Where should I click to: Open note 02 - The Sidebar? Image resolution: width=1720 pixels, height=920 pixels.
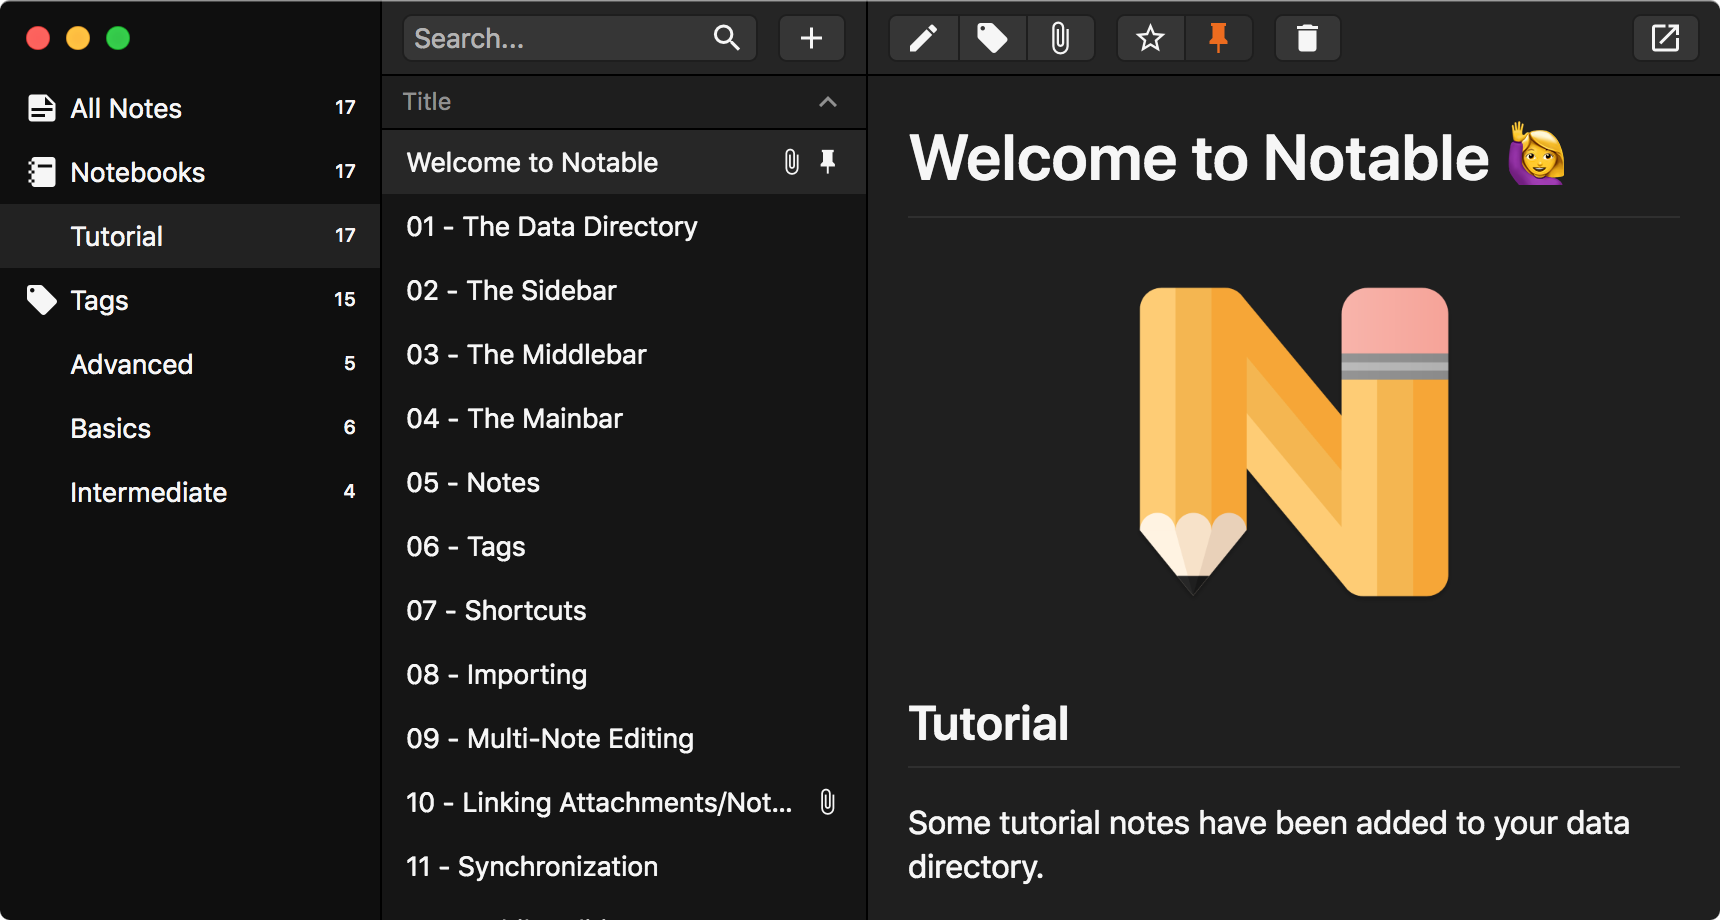624,290
